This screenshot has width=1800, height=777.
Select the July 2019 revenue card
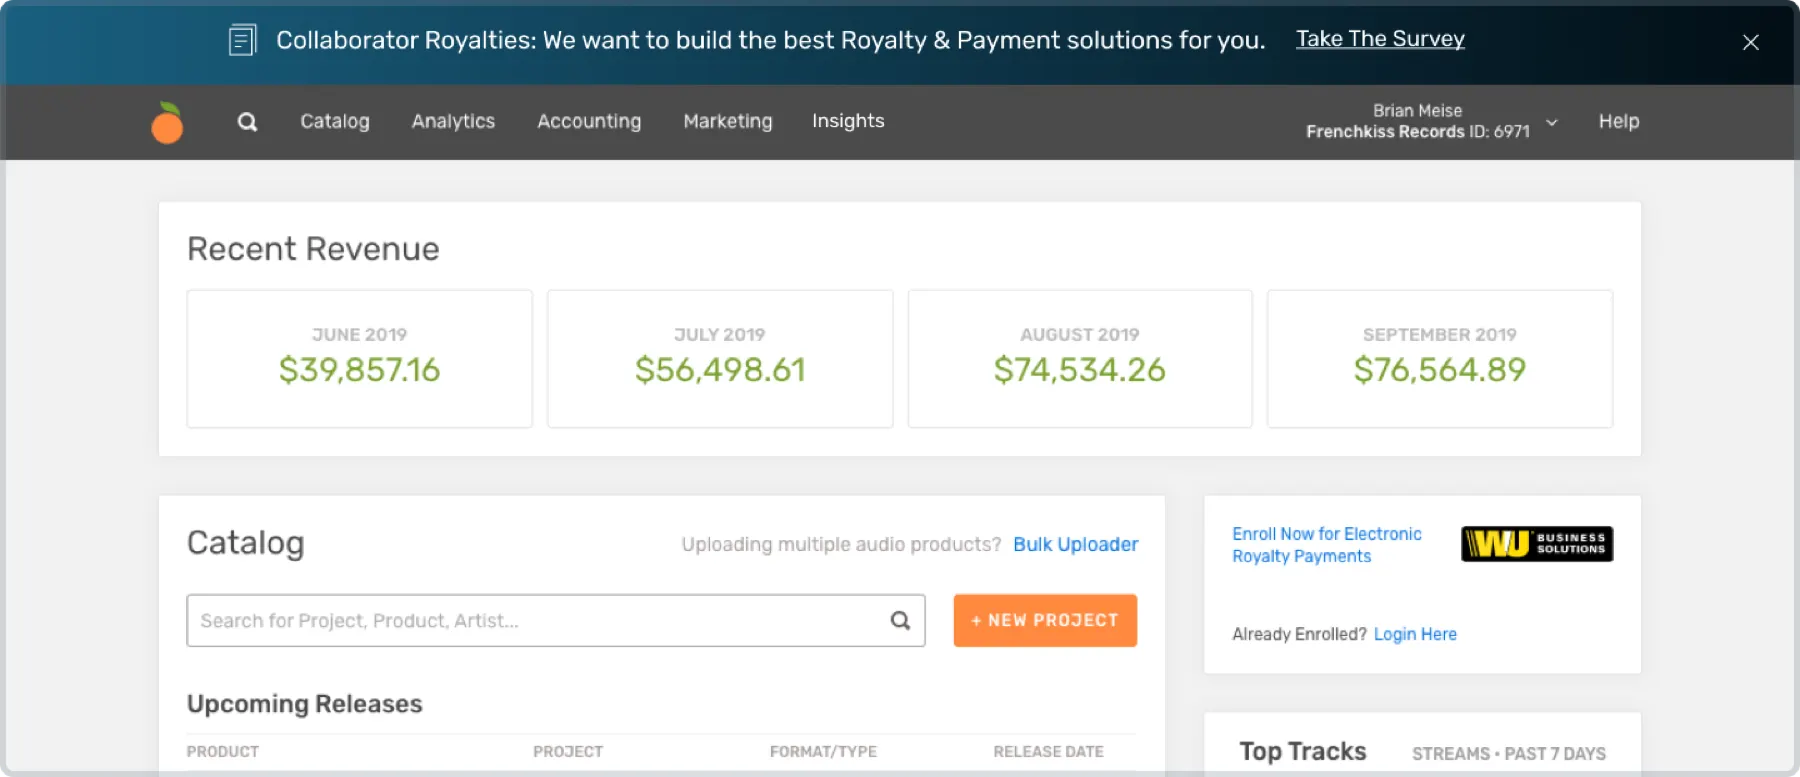pos(720,359)
